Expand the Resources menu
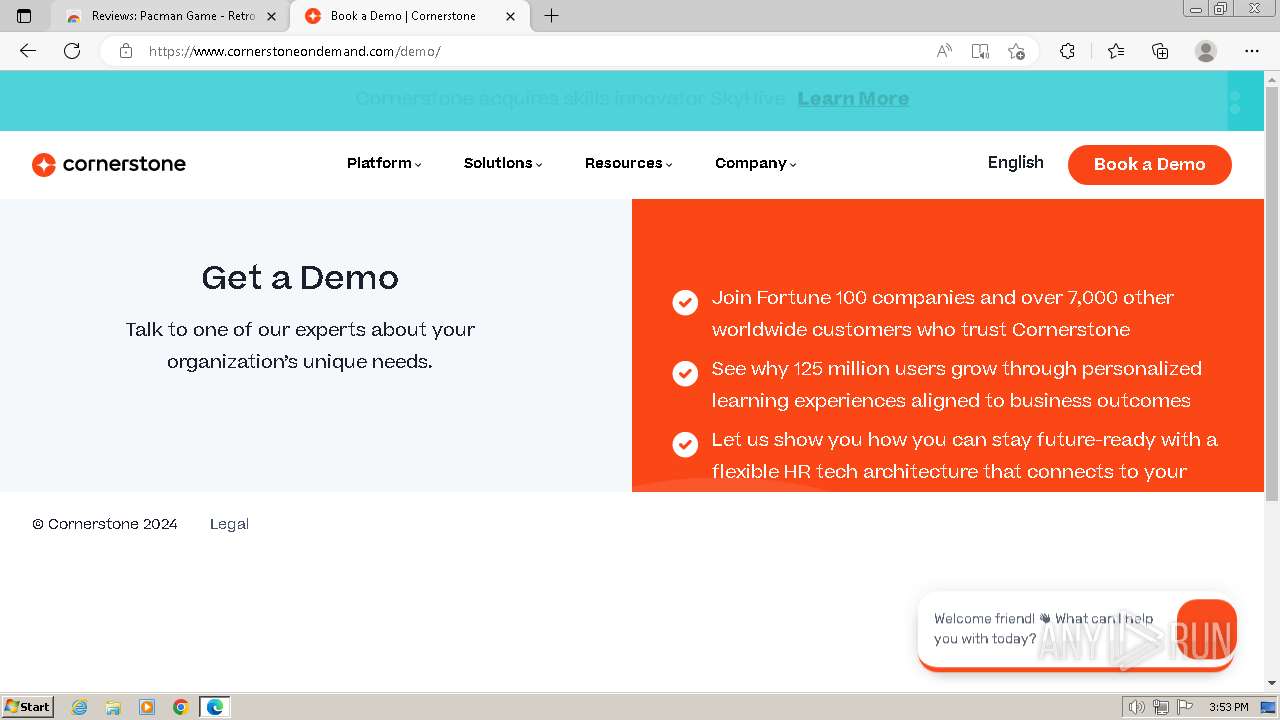Viewport: 1280px width, 720px height. (629, 163)
